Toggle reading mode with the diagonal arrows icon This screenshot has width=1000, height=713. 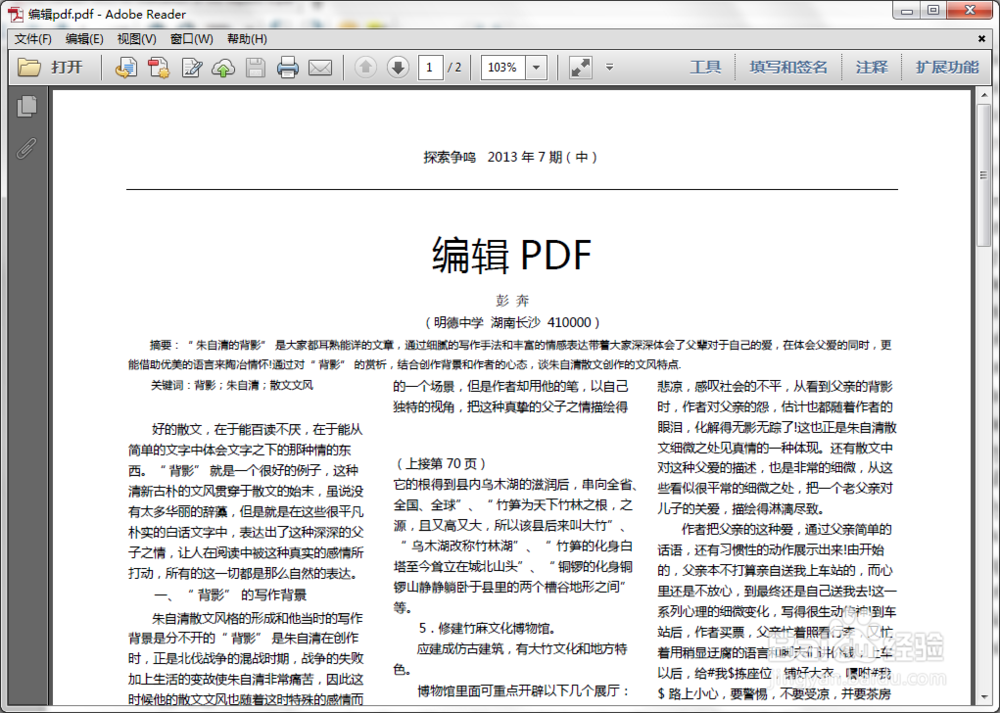(x=580, y=67)
